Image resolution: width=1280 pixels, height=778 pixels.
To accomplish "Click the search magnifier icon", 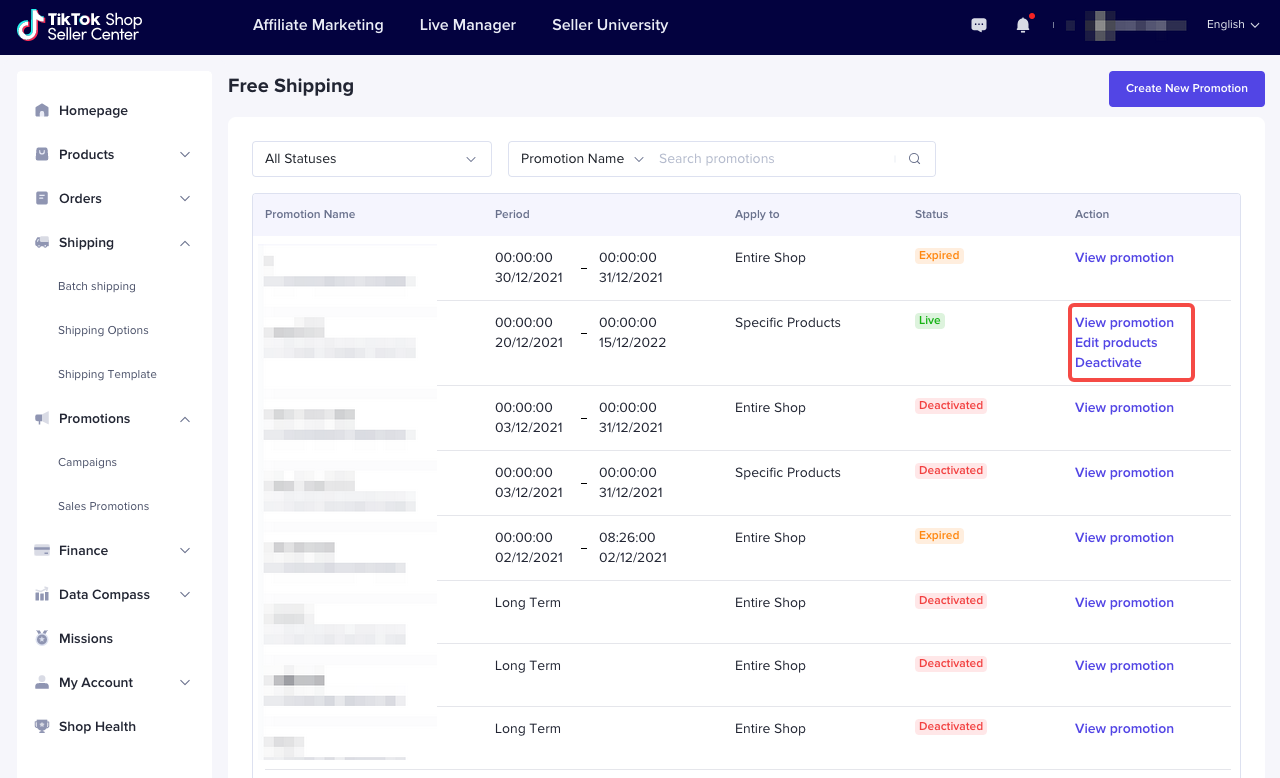I will 914,159.
